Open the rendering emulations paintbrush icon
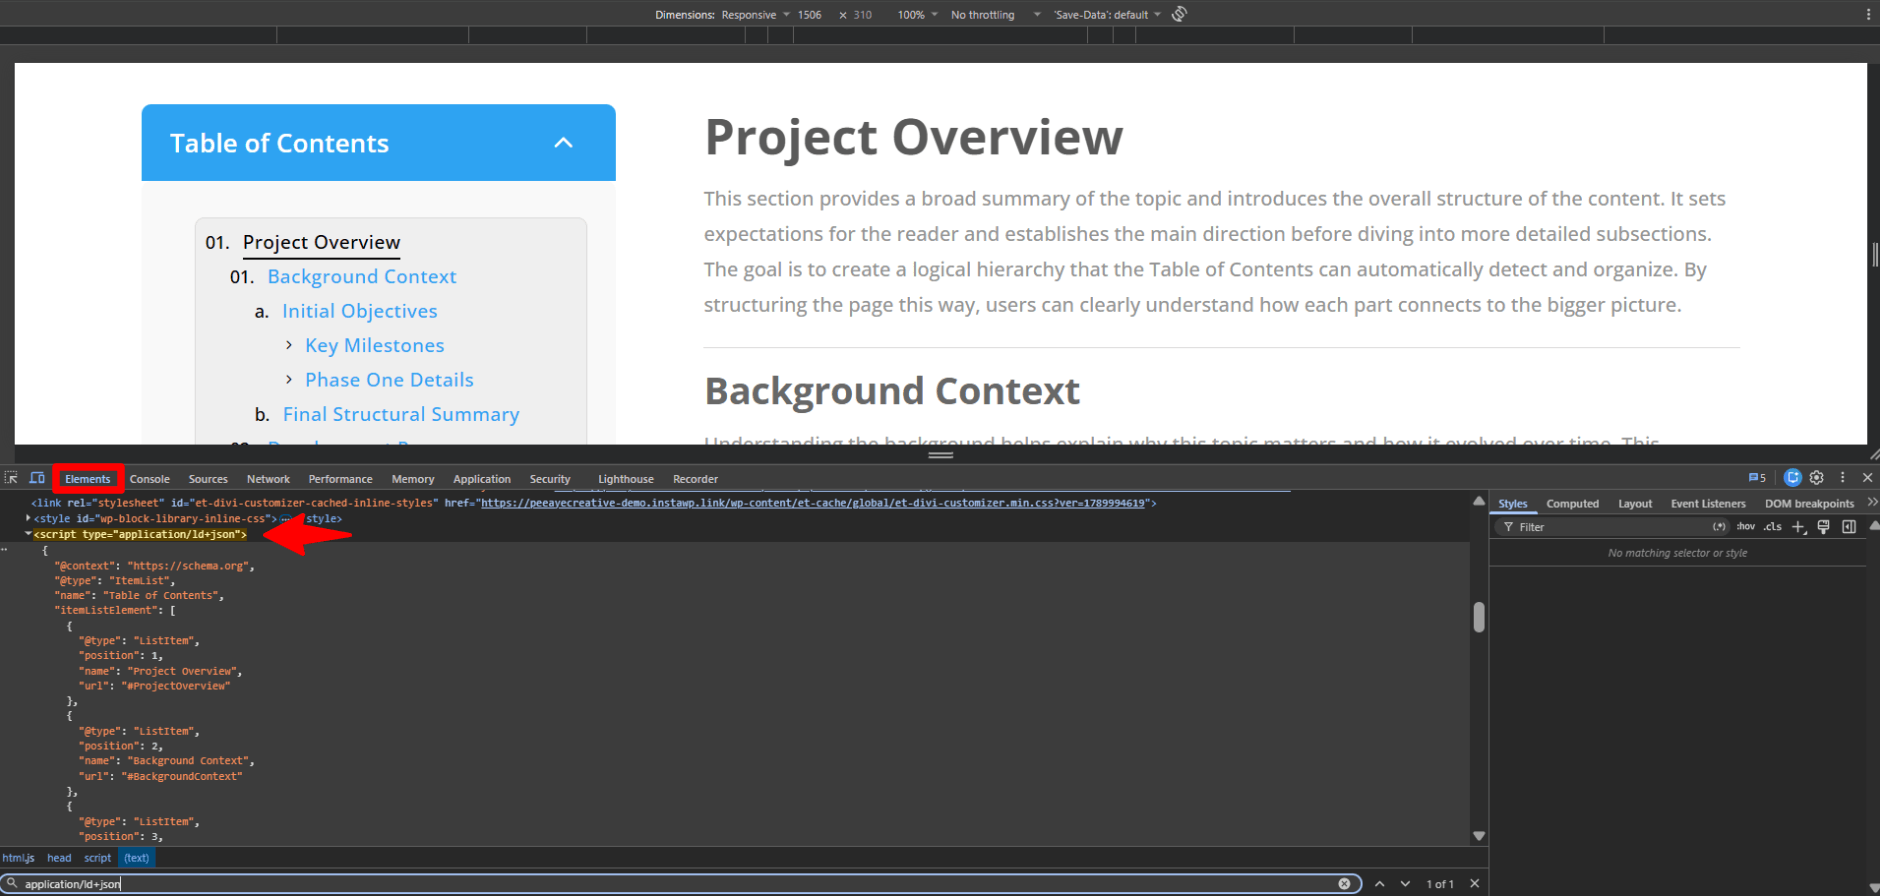Screen dimensions: 1880x896 [x=1823, y=527]
